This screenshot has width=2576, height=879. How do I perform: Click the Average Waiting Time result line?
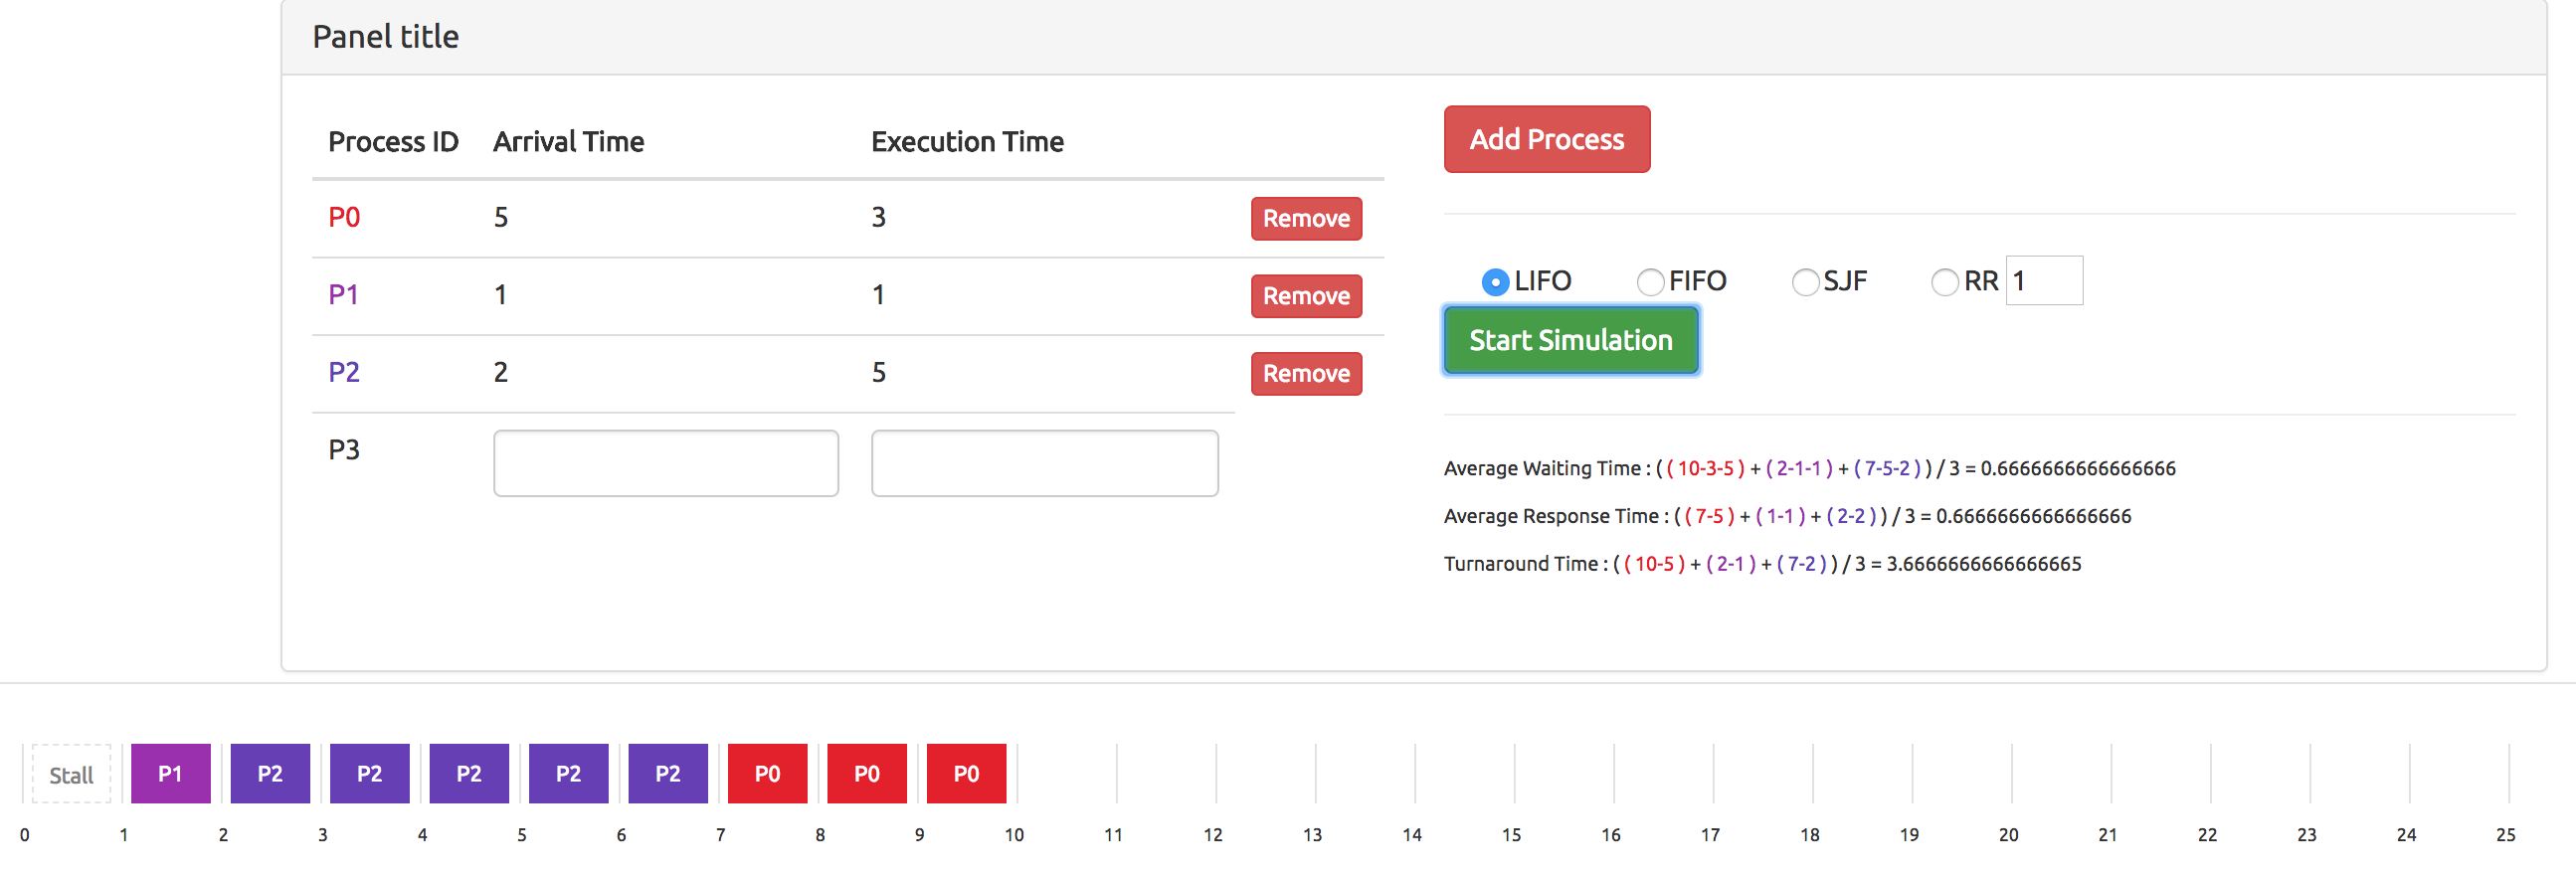tap(1809, 468)
